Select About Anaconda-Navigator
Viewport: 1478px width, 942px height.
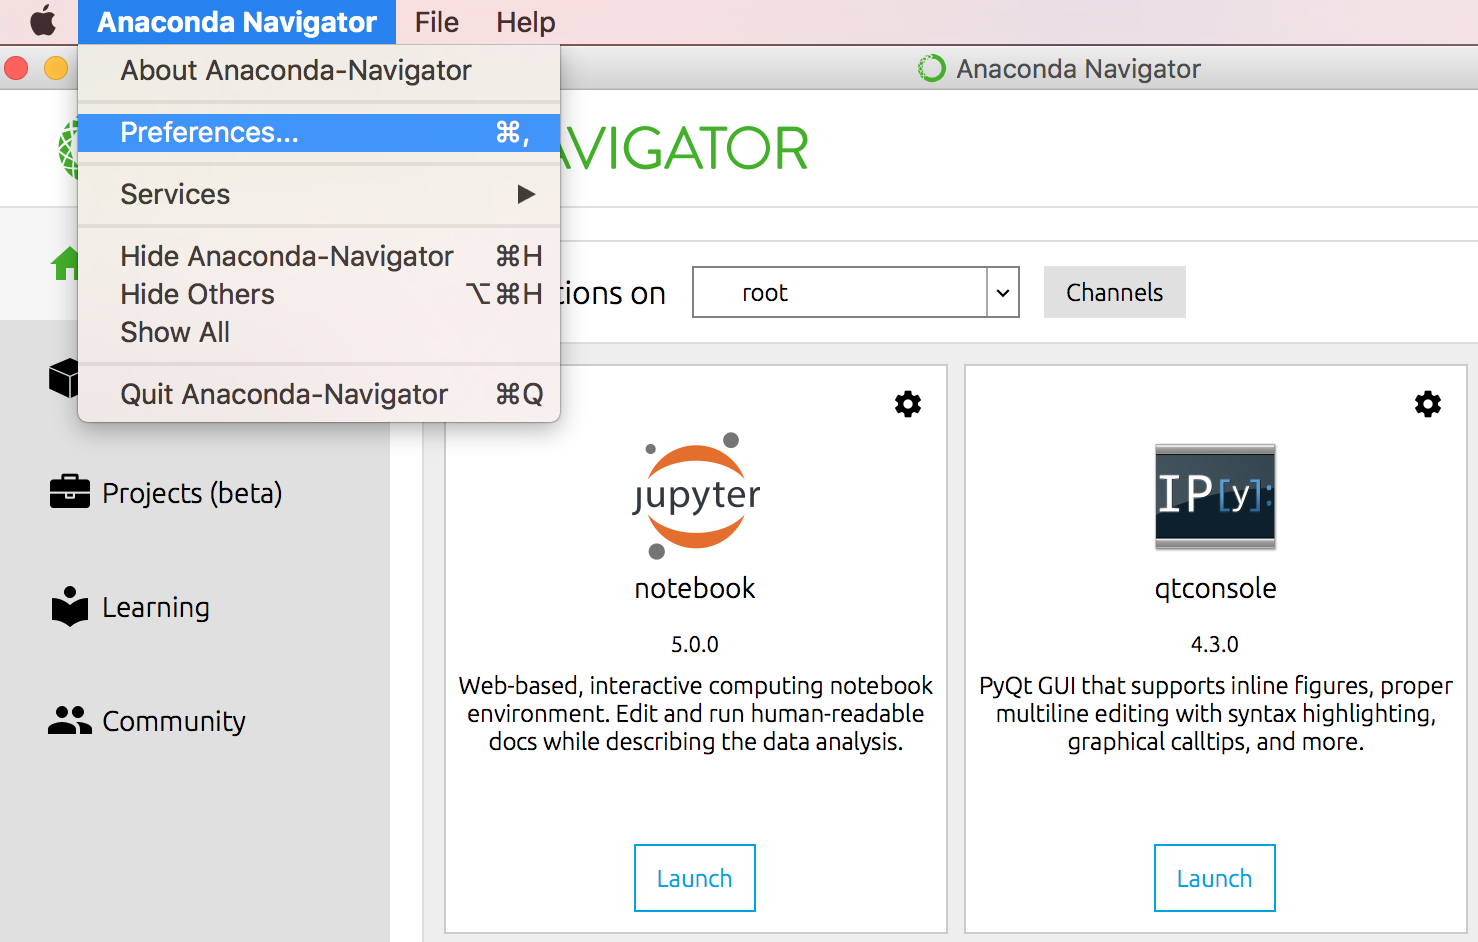[296, 71]
